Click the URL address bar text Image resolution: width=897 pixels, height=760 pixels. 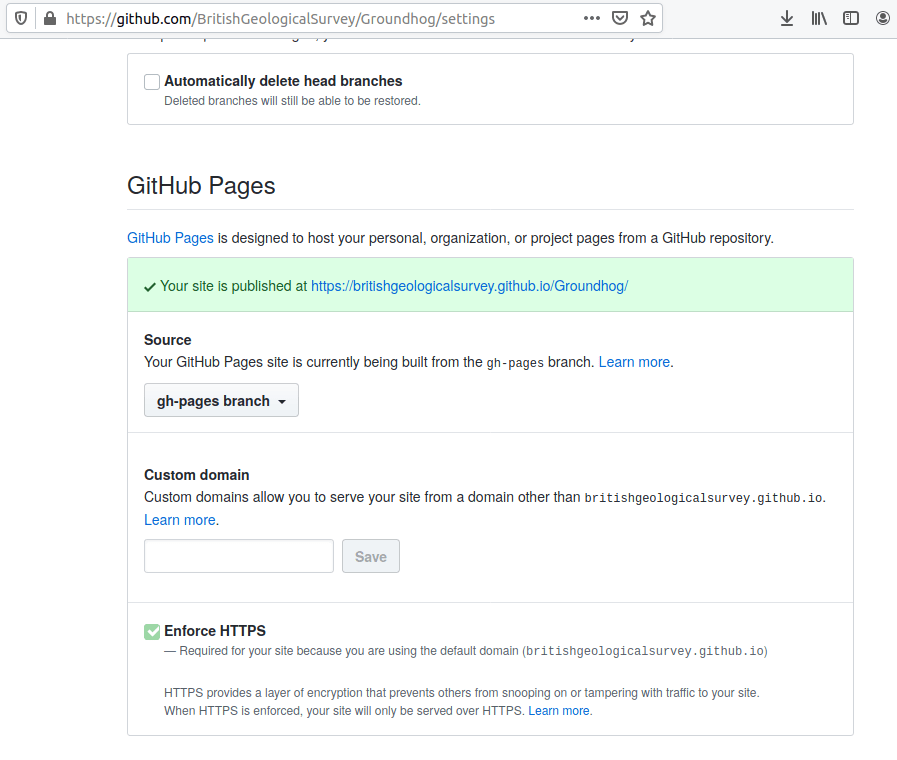[x=280, y=19]
